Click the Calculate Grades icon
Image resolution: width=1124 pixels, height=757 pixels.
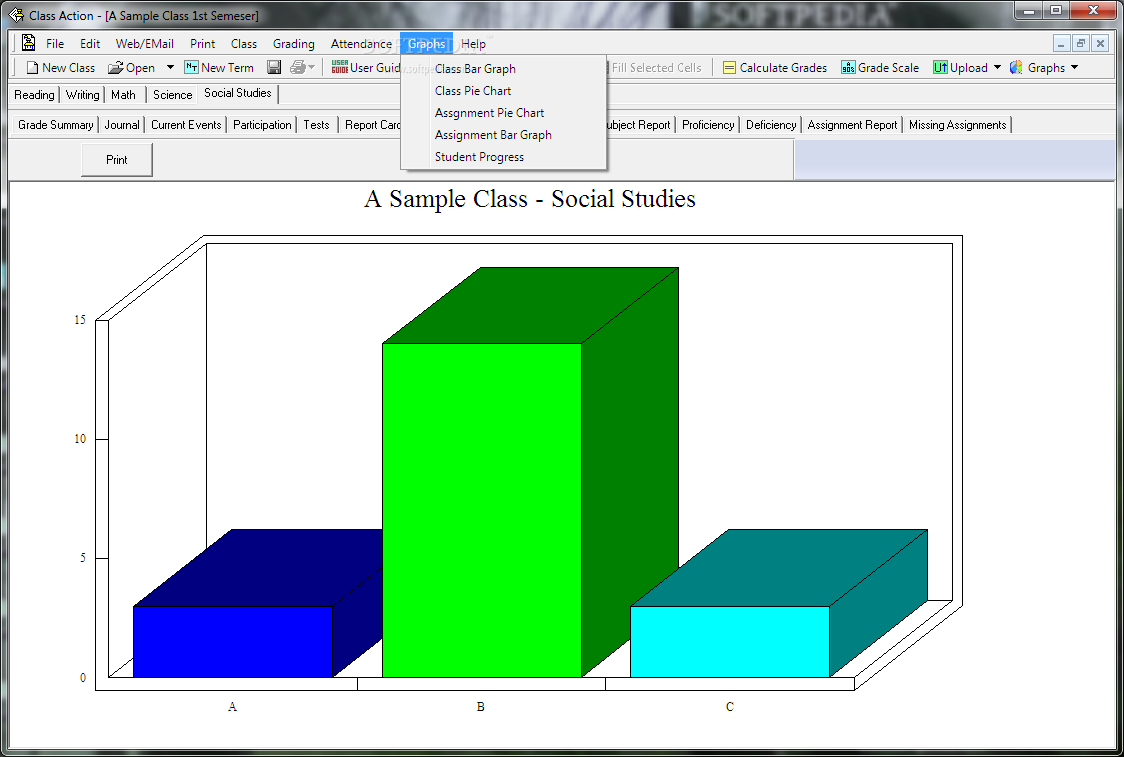click(x=729, y=67)
